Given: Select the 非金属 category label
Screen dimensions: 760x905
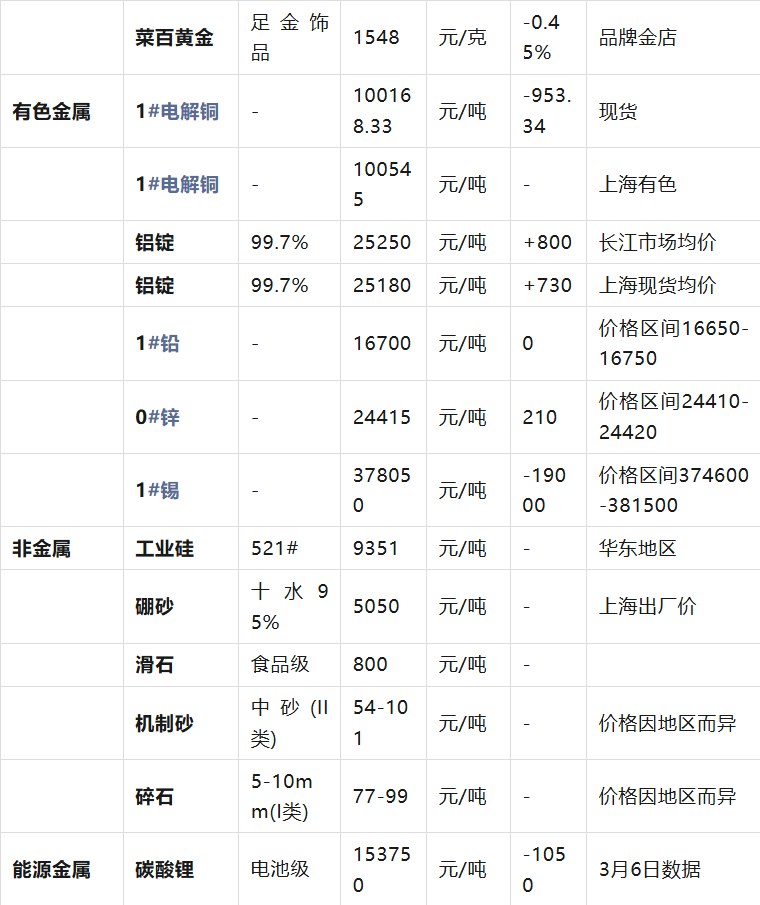Looking at the screenshot, I should pos(41,548).
